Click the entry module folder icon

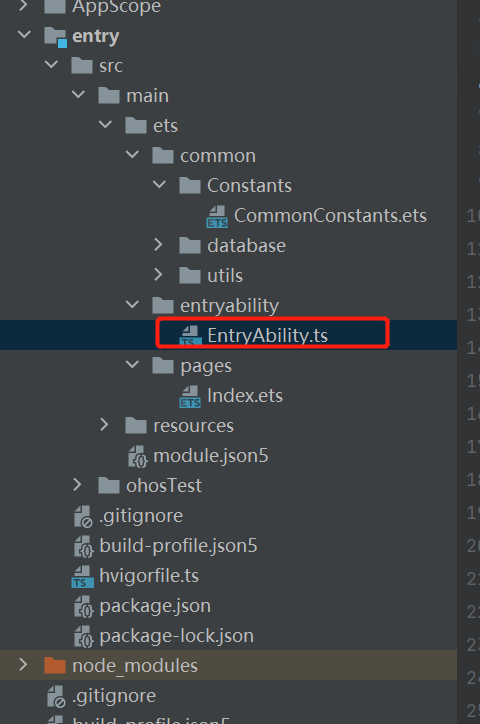click(x=55, y=36)
